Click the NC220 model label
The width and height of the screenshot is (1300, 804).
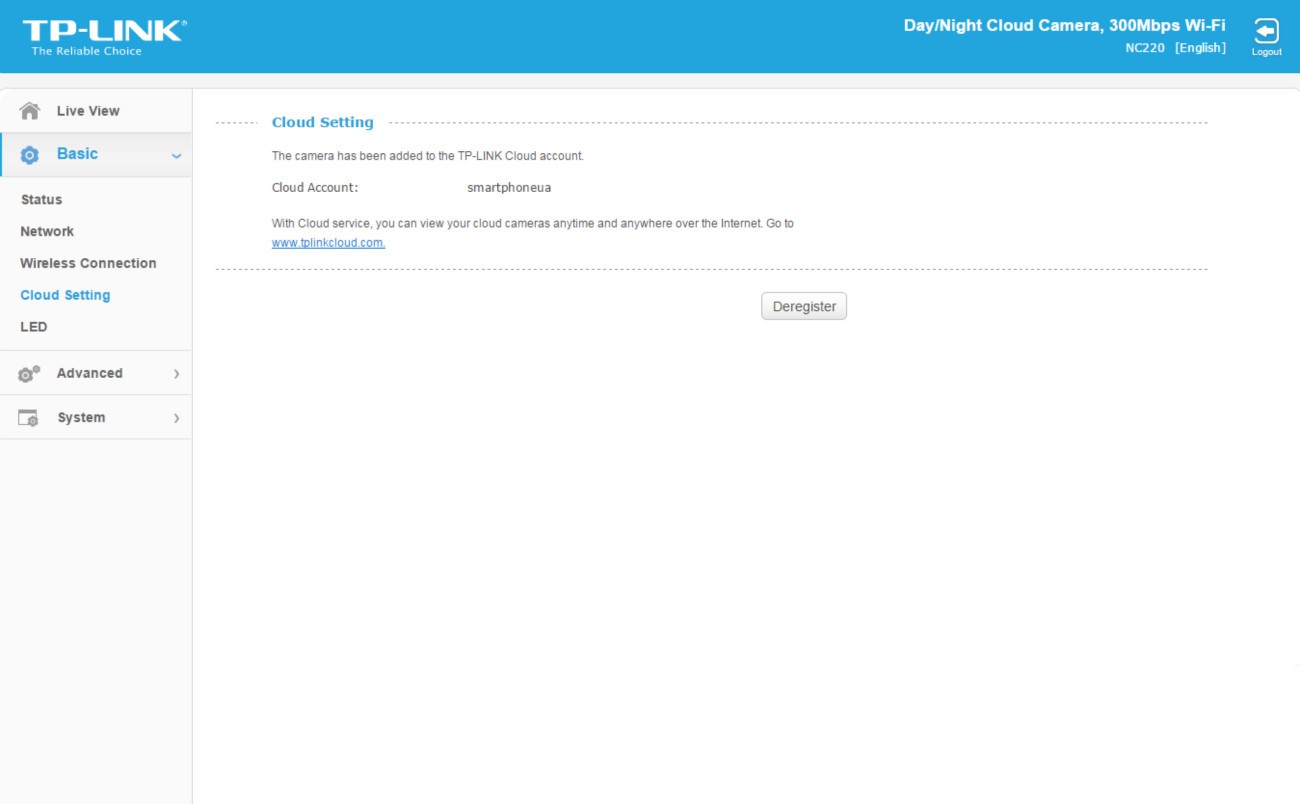click(1144, 48)
